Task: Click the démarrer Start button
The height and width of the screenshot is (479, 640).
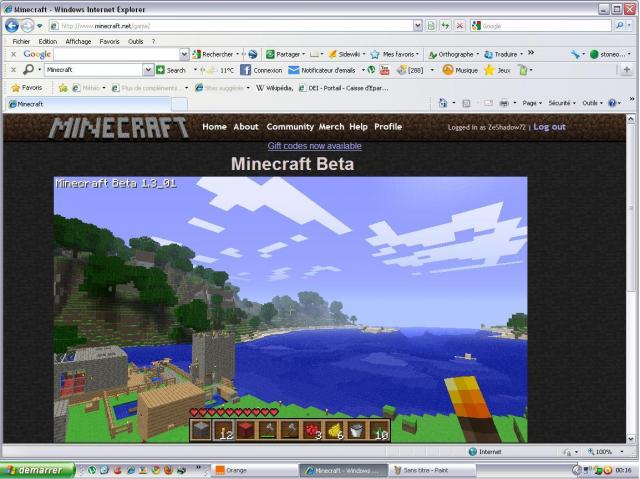Action: pyautogui.click(x=38, y=470)
